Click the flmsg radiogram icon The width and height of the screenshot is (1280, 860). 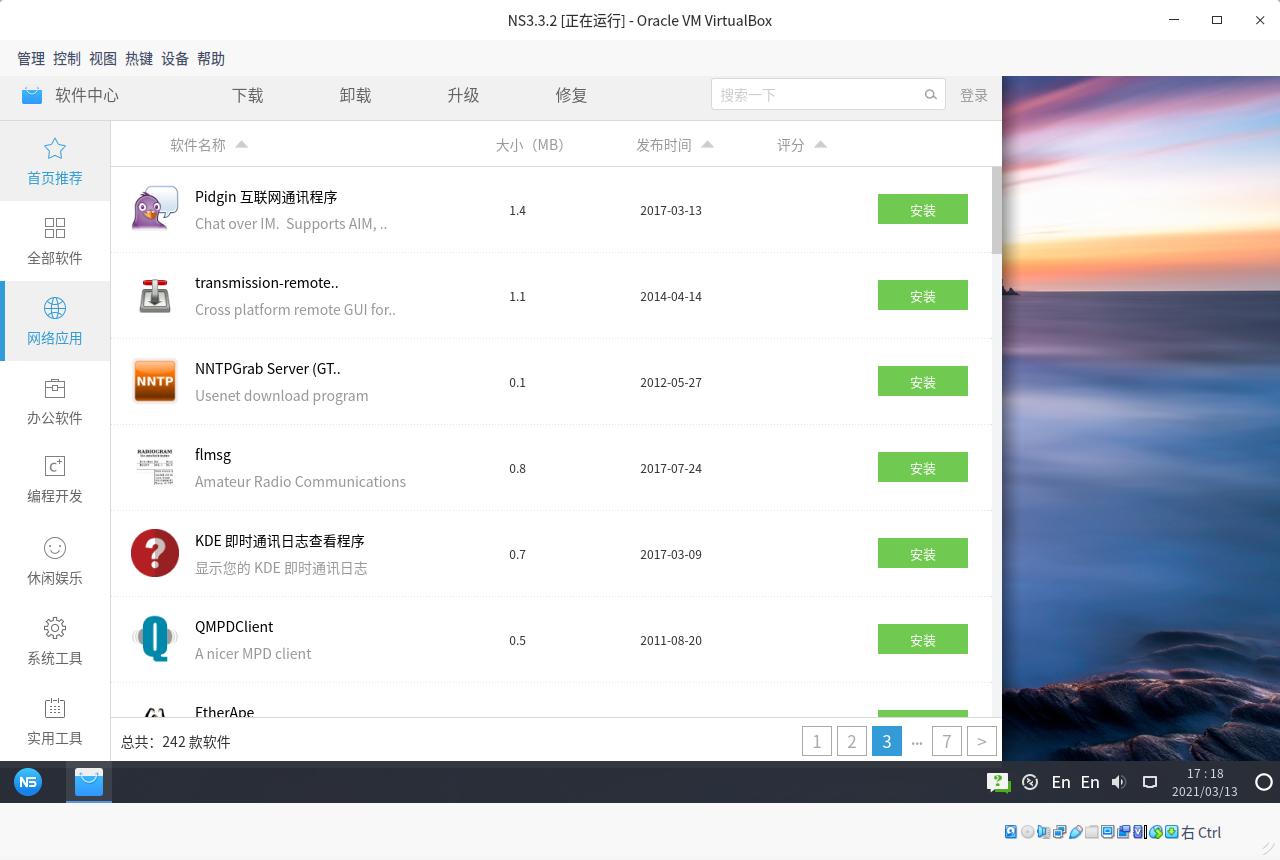click(x=155, y=467)
